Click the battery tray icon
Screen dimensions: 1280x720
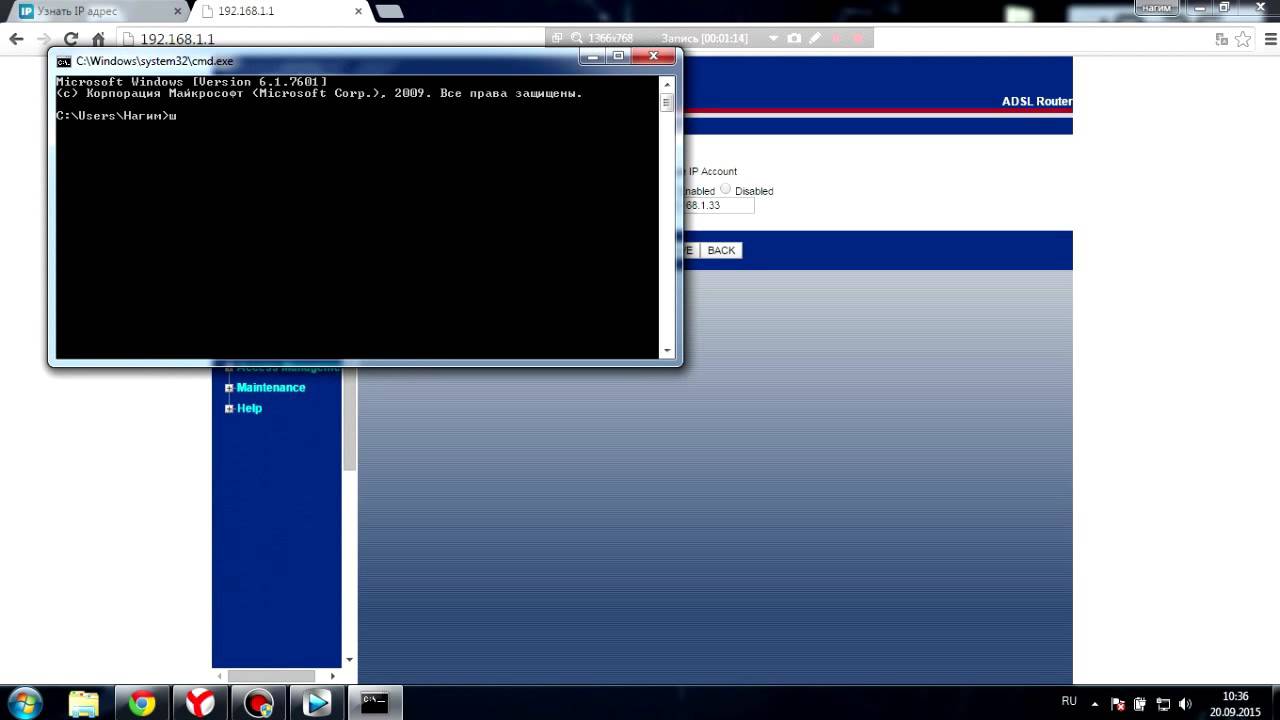tap(1140, 703)
